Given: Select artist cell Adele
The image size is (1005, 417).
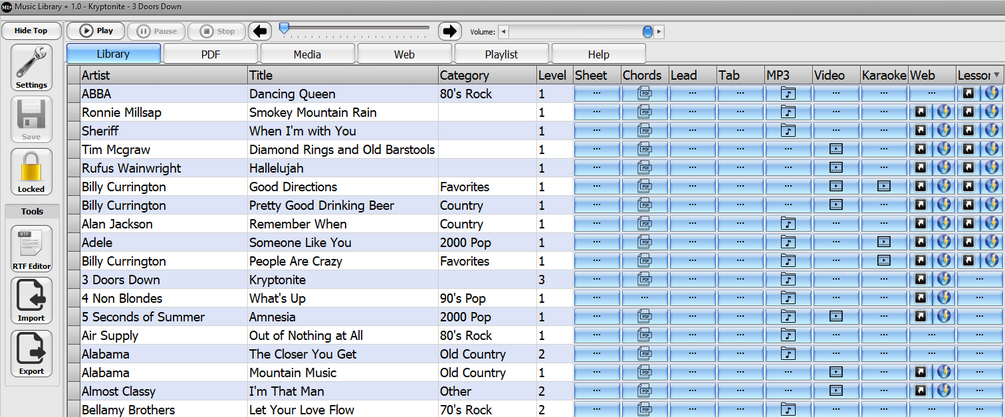Looking at the screenshot, I should (163, 243).
